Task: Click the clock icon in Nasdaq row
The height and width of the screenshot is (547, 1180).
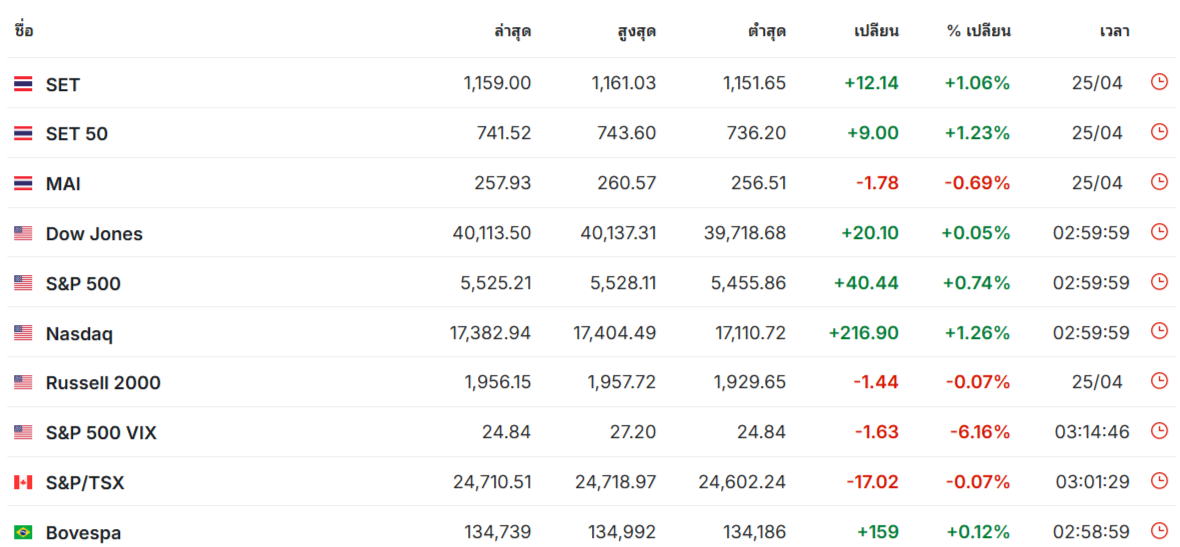Action: tap(1159, 331)
